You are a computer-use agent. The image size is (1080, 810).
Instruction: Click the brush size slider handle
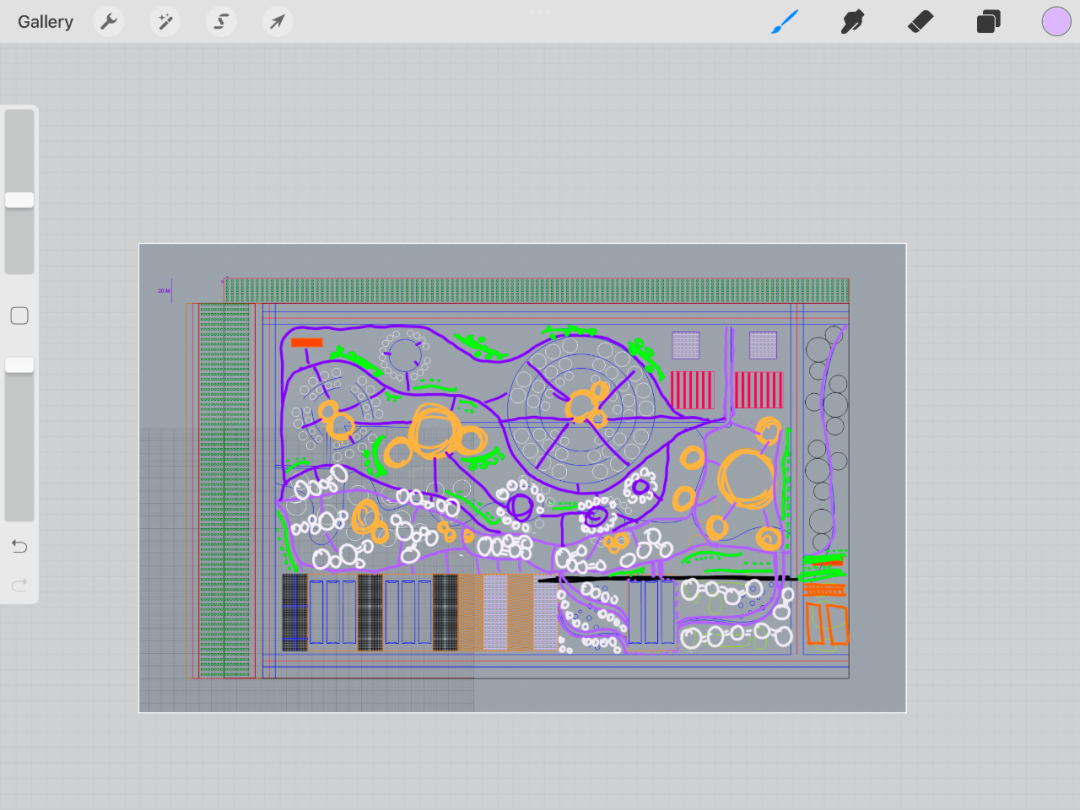(x=19, y=200)
